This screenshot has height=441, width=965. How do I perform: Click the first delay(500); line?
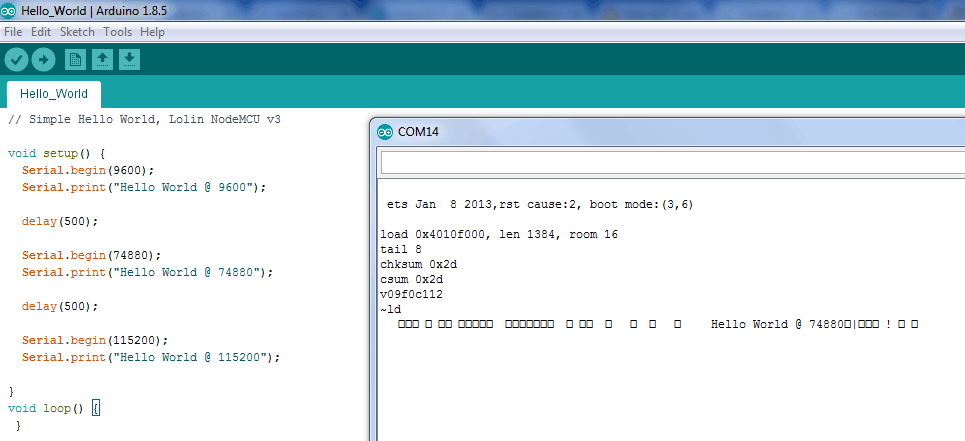[60, 221]
